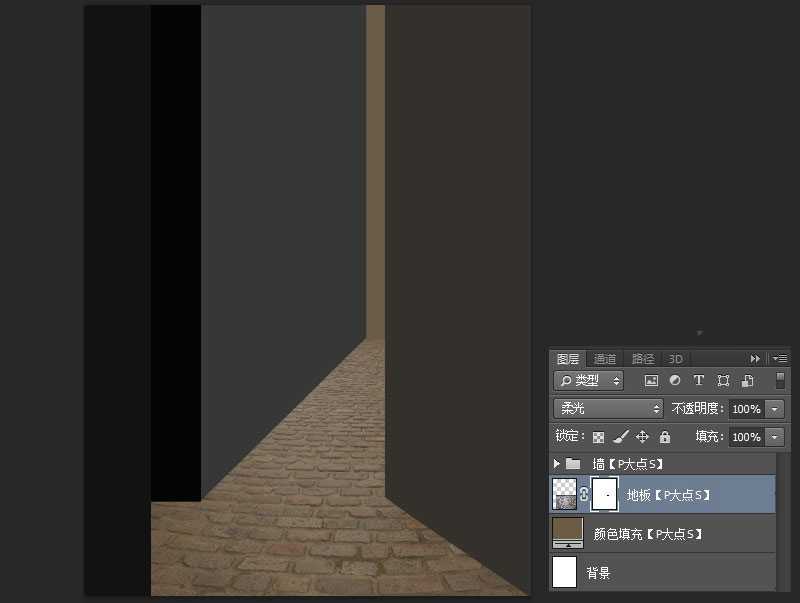Filter layers by pixel layer icon
800x603 pixels.
(x=651, y=381)
